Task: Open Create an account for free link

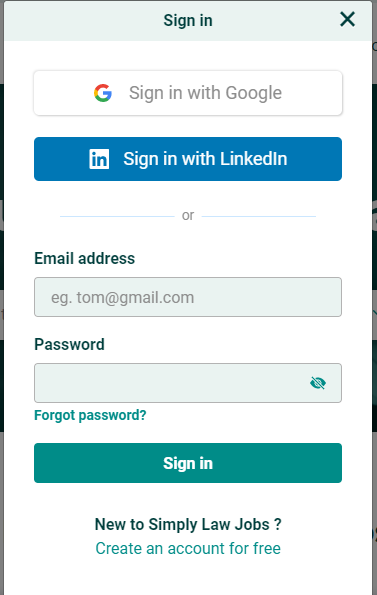Action: pos(188,548)
